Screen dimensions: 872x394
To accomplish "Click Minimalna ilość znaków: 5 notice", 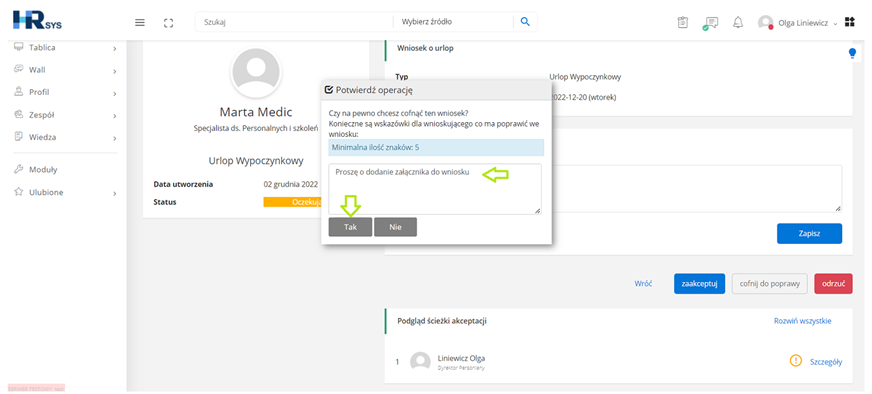I will [x=436, y=147].
